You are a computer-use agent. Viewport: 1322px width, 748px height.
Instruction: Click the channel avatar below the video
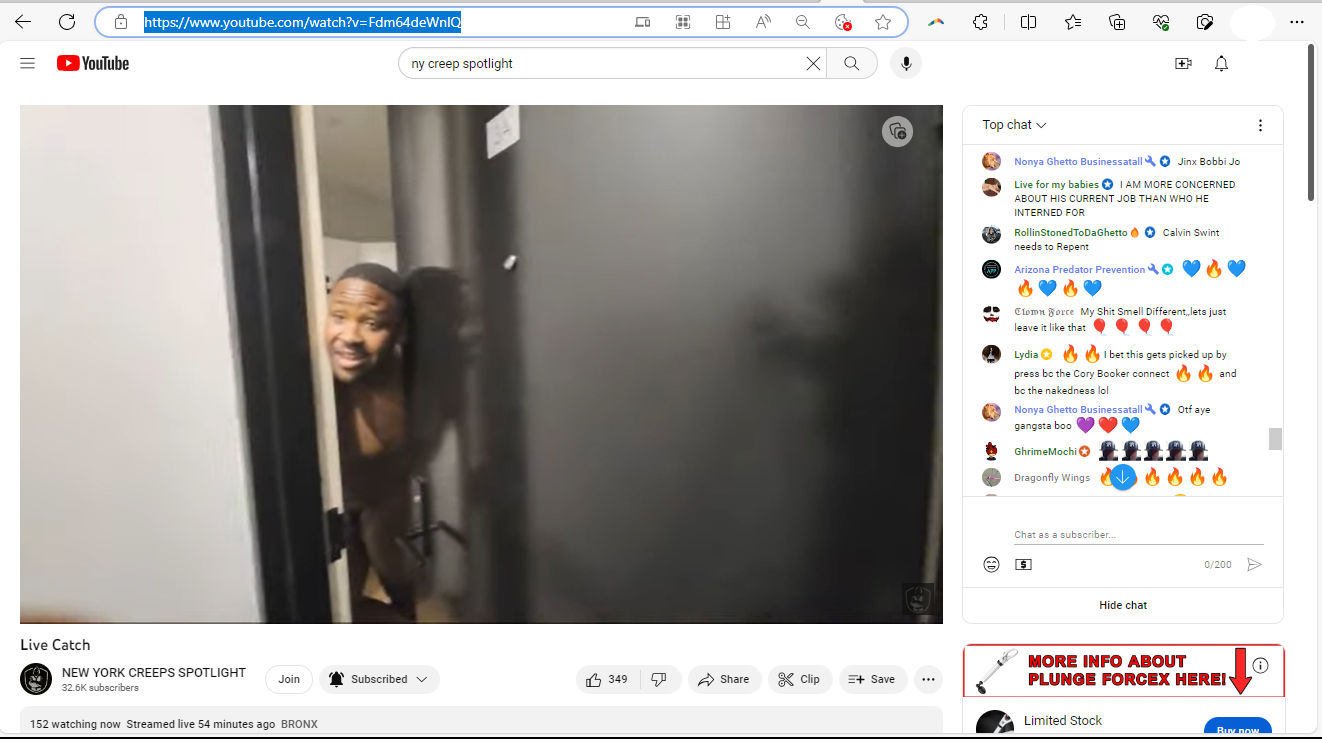pyautogui.click(x=36, y=679)
